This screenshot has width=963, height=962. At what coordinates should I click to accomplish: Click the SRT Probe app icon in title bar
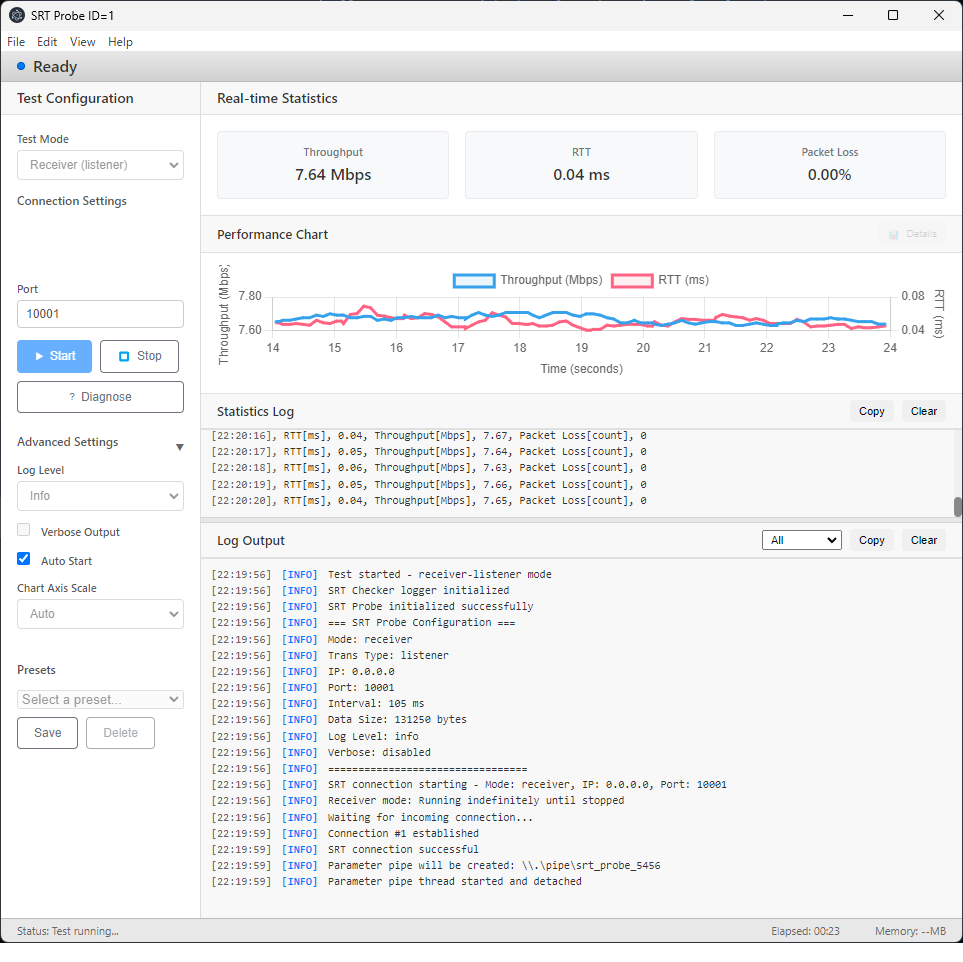17,15
